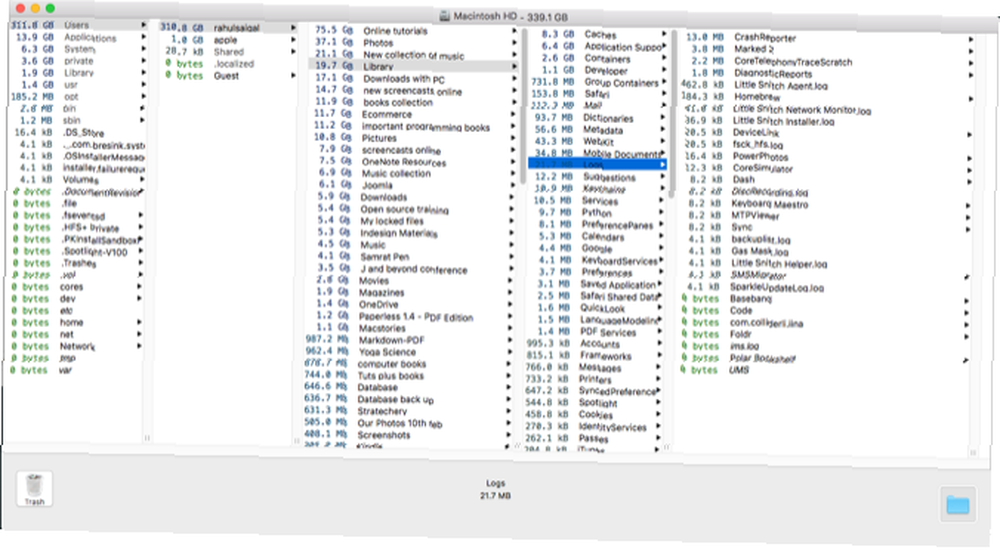Viewport: 1000px width, 550px height.
Task: Select the Open source training folder
Action: pyautogui.click(x=411, y=209)
